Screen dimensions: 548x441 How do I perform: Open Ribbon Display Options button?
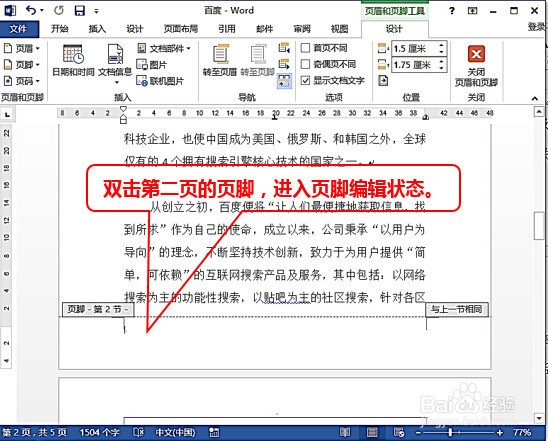click(x=473, y=11)
